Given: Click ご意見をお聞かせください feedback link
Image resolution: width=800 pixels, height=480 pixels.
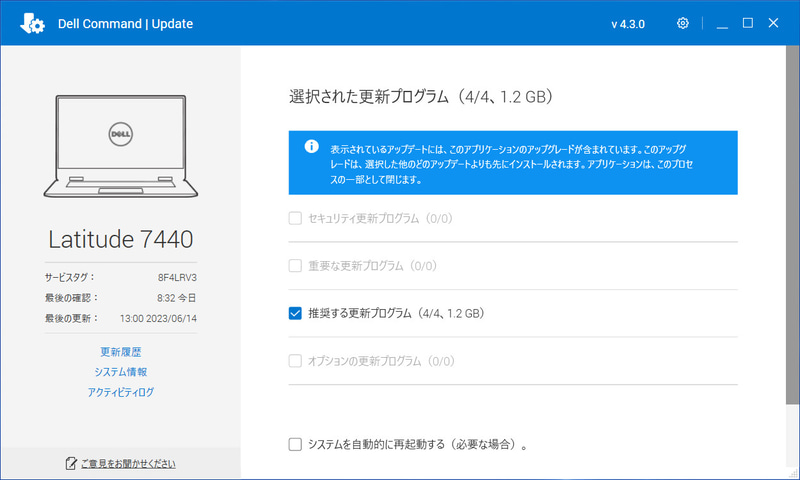Looking at the screenshot, I should pyautogui.click(x=128, y=464).
